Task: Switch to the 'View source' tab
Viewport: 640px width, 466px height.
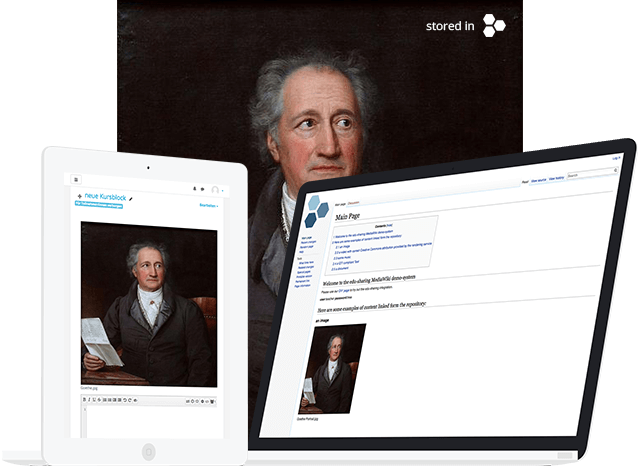Action: click(538, 180)
